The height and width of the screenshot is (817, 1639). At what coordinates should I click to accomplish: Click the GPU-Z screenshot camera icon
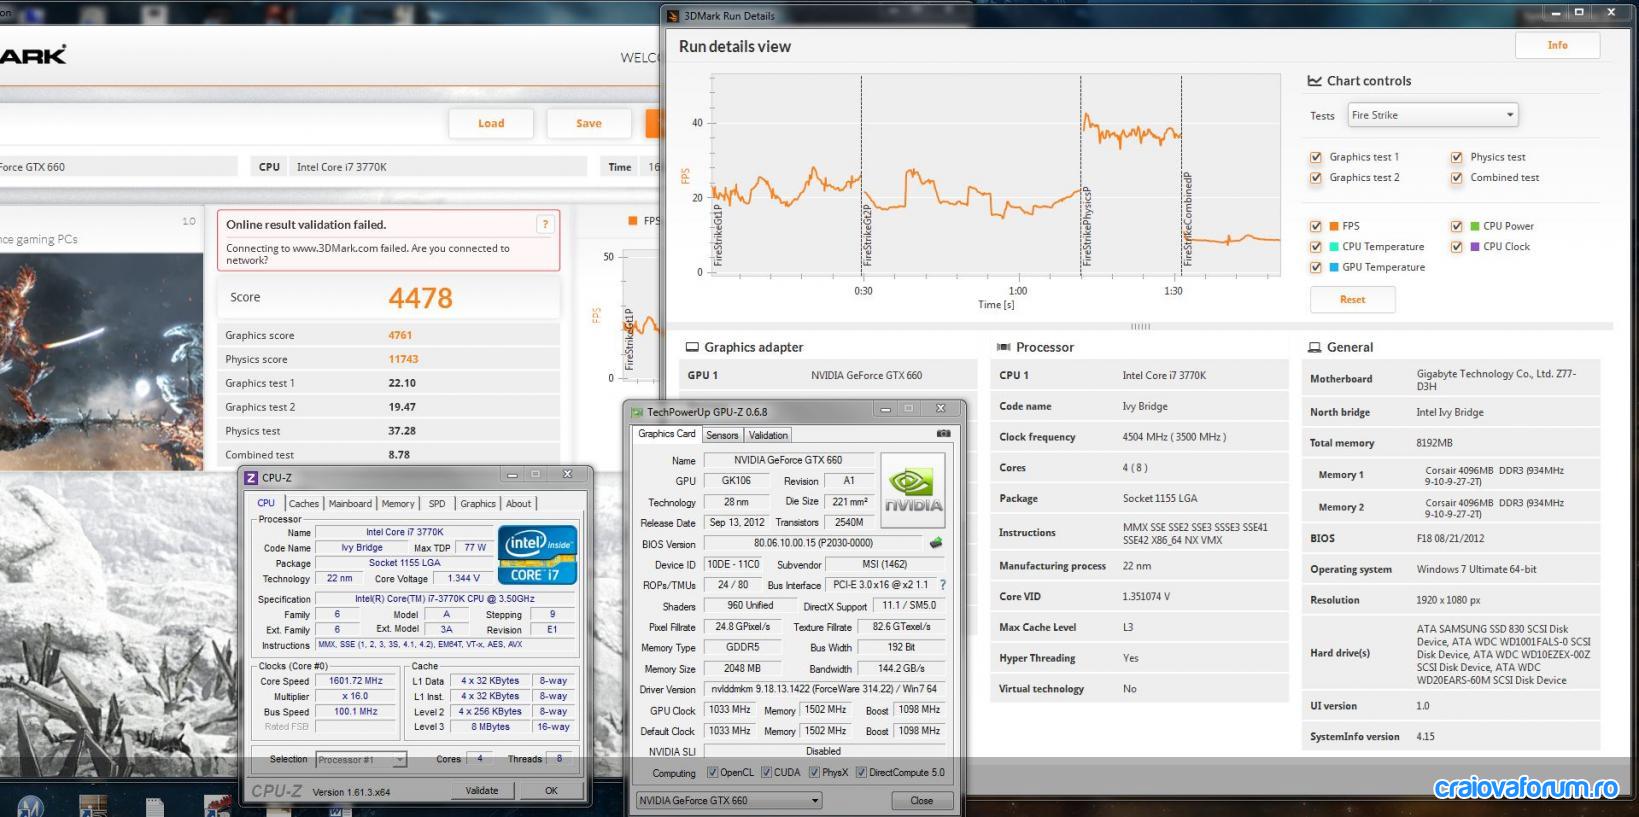coord(943,434)
